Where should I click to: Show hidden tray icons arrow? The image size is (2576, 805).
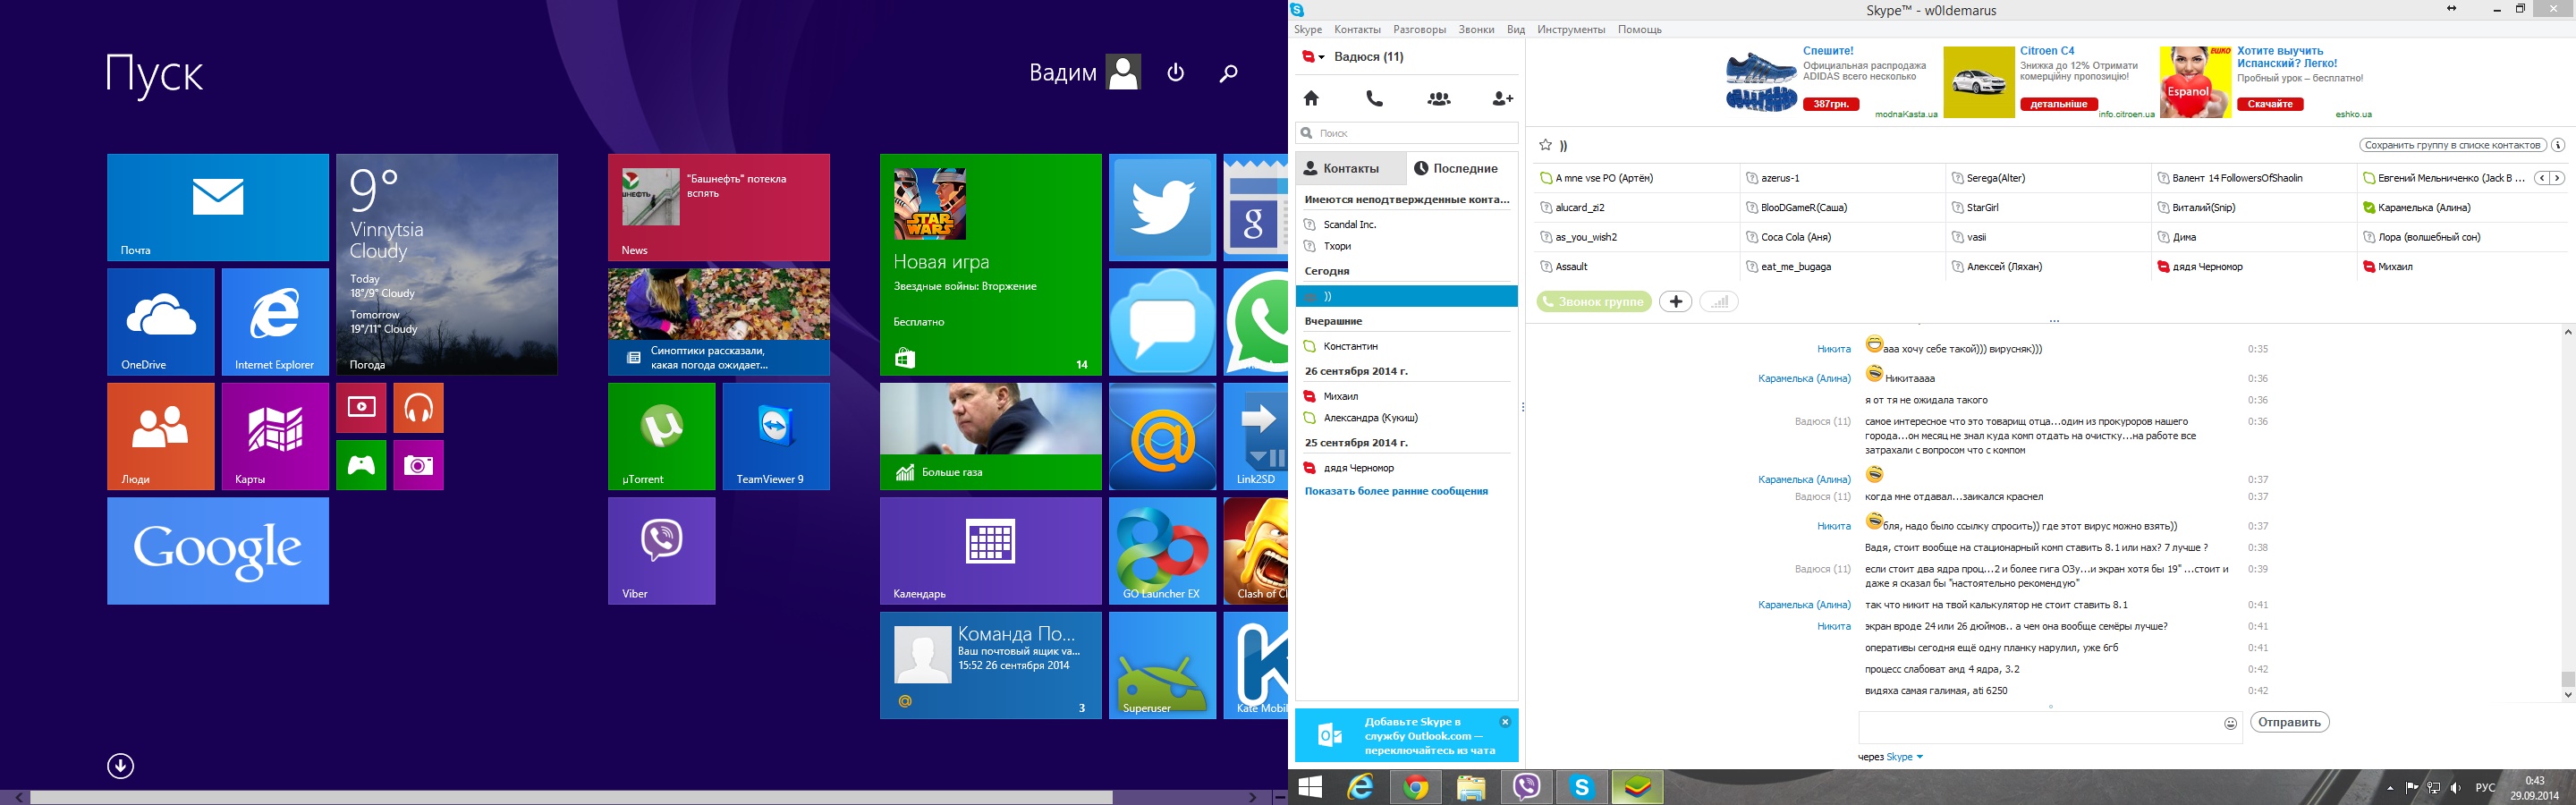point(2390,788)
